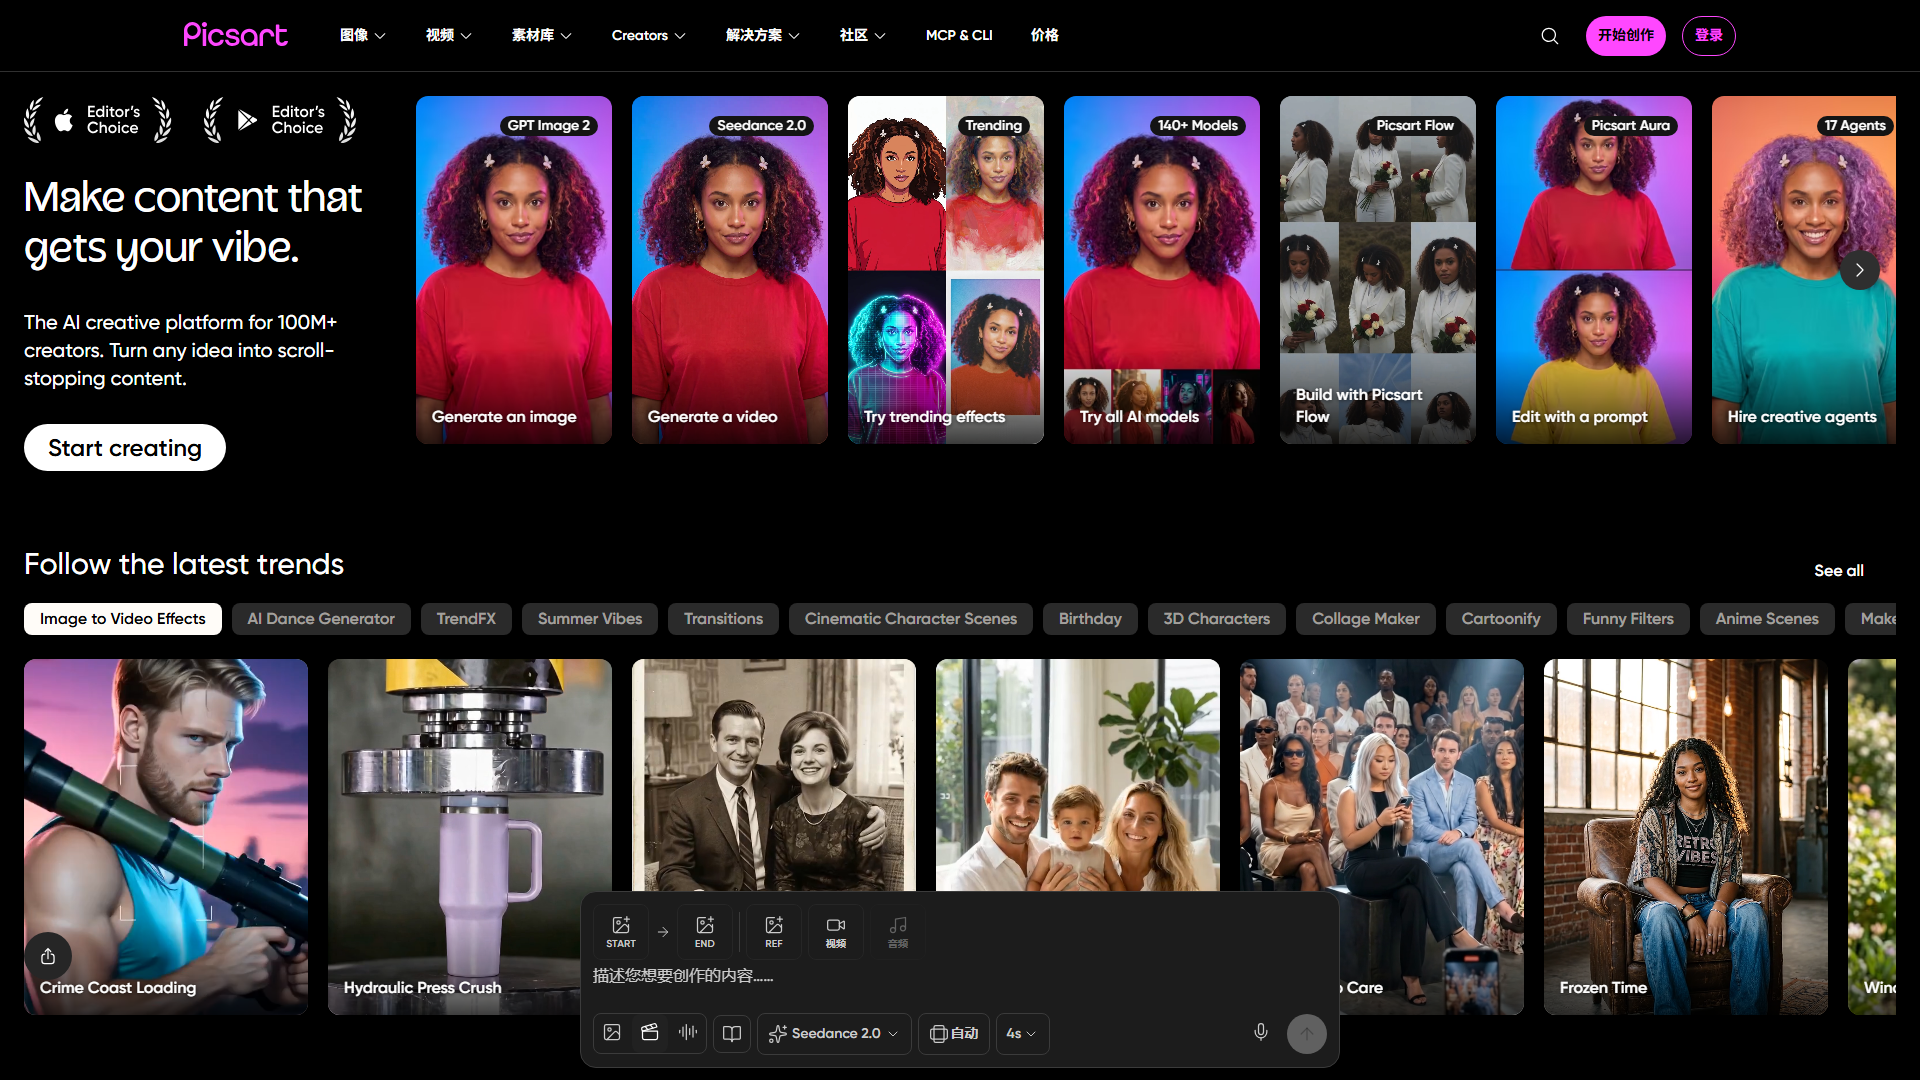The height and width of the screenshot is (1080, 1920).
Task: Open the 4s duration dropdown
Action: click(x=1022, y=1033)
